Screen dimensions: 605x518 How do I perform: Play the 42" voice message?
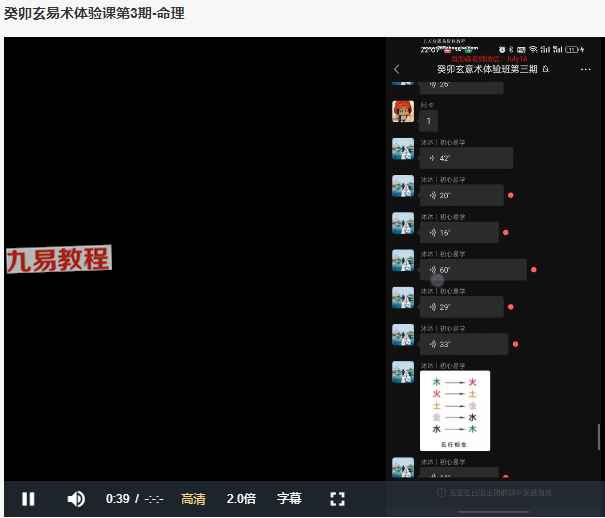(x=466, y=158)
